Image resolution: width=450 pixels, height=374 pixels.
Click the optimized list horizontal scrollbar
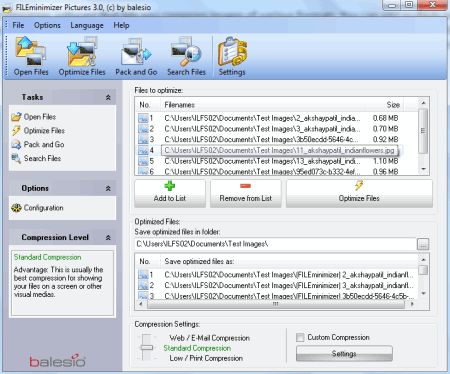click(276, 304)
